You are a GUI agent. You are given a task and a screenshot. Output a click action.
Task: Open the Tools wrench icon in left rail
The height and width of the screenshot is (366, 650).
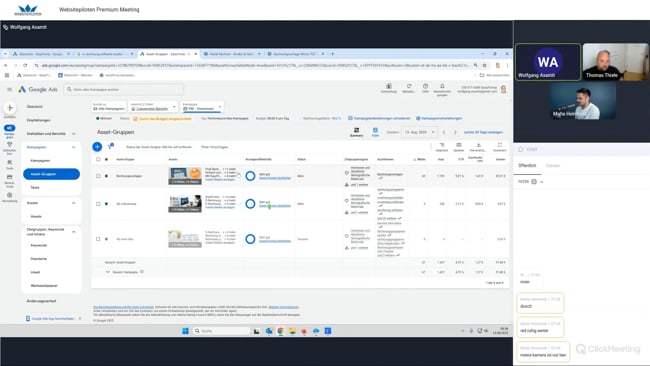coord(10,162)
